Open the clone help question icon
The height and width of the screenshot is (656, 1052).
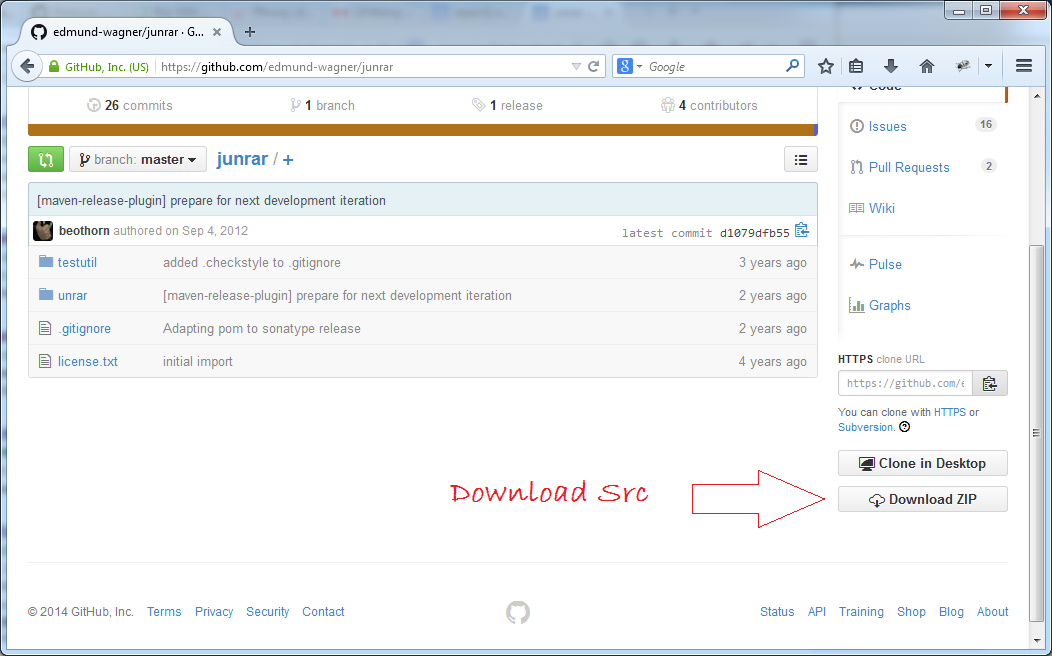tap(904, 427)
